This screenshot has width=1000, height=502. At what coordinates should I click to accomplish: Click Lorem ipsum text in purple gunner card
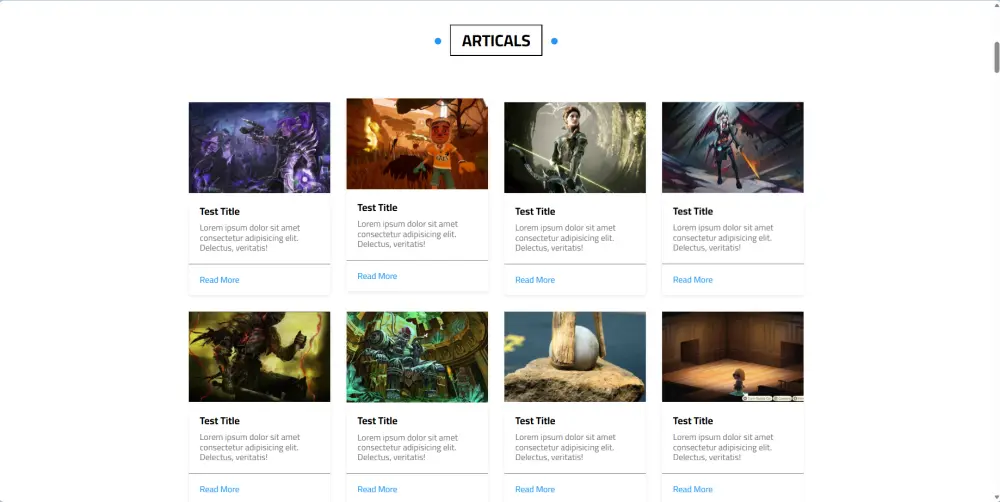click(250, 238)
